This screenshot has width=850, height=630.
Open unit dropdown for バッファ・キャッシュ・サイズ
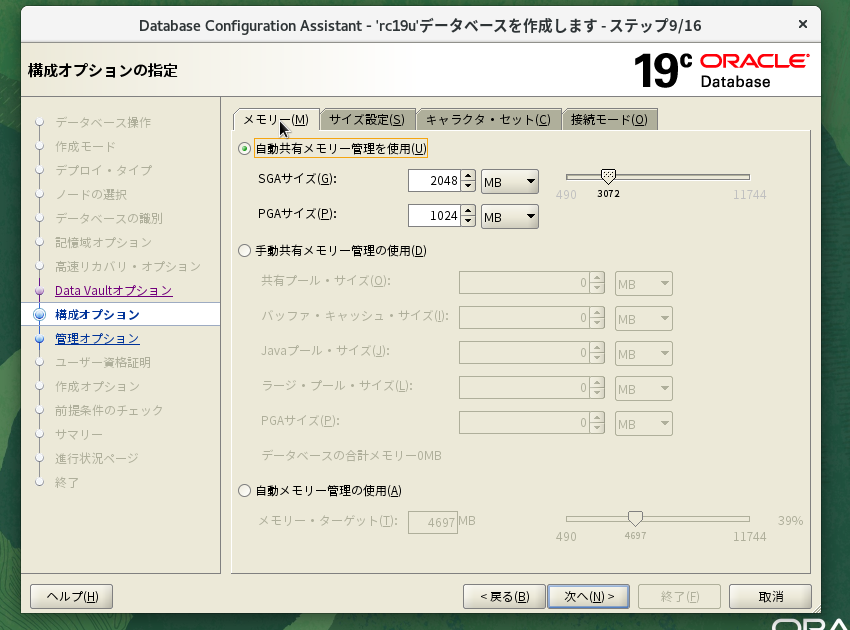pyautogui.click(x=643, y=319)
